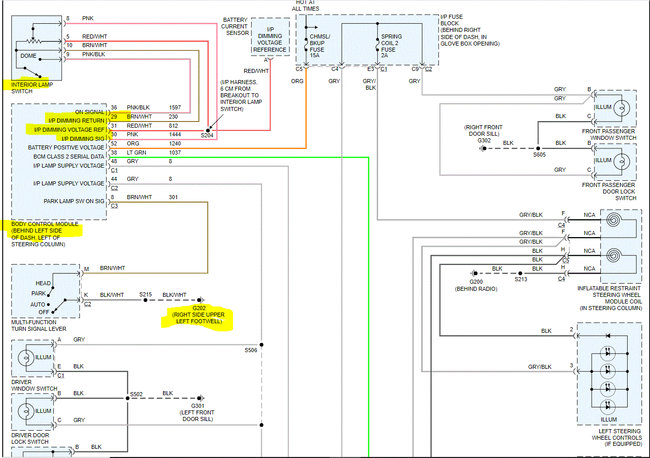Select the FRONT PASSENGER DOOR LOCK SWITCH caption

click(x=609, y=191)
